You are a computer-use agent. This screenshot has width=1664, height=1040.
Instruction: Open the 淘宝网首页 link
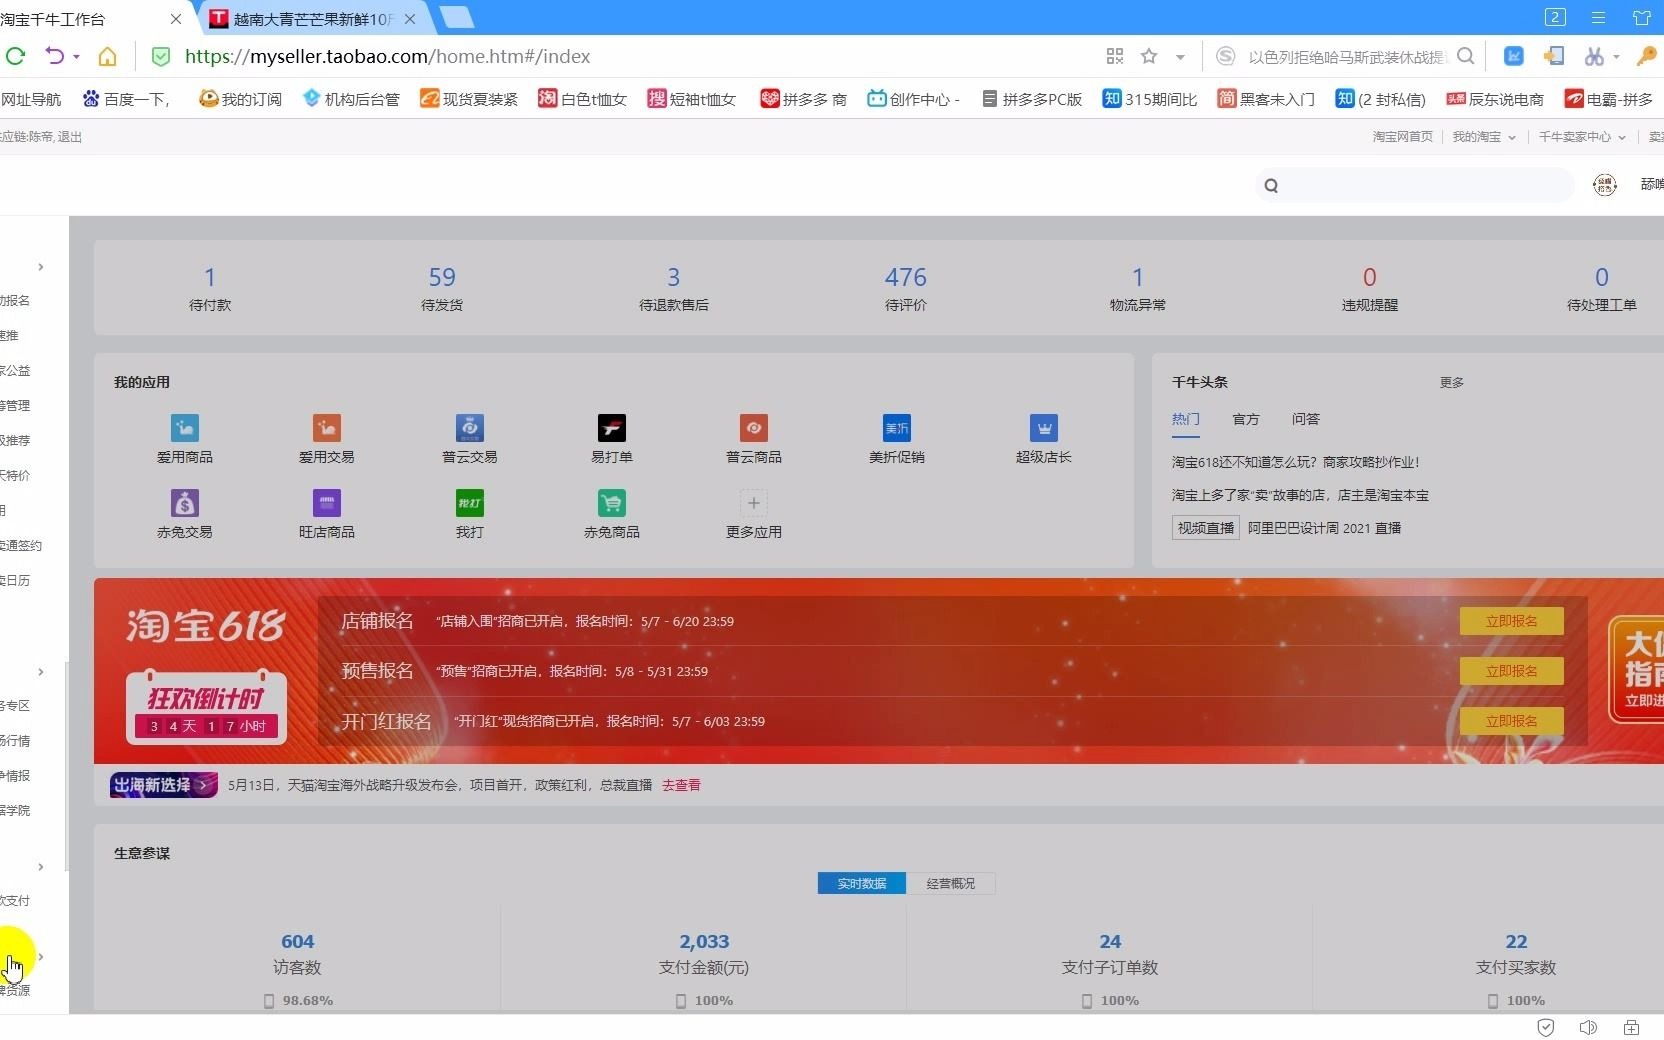point(1402,137)
